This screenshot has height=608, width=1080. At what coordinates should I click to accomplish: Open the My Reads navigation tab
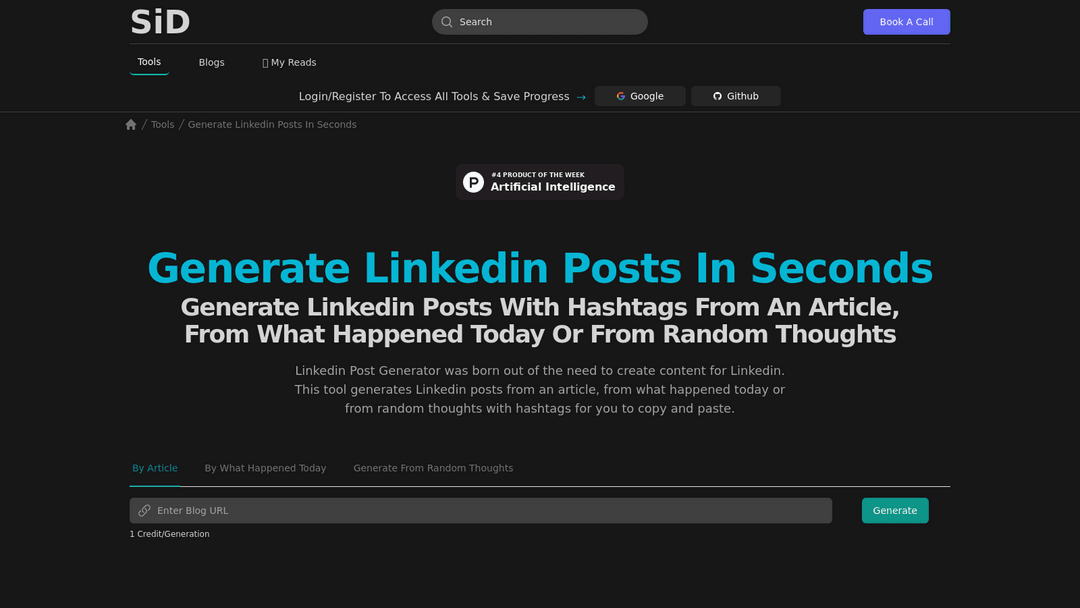point(289,63)
